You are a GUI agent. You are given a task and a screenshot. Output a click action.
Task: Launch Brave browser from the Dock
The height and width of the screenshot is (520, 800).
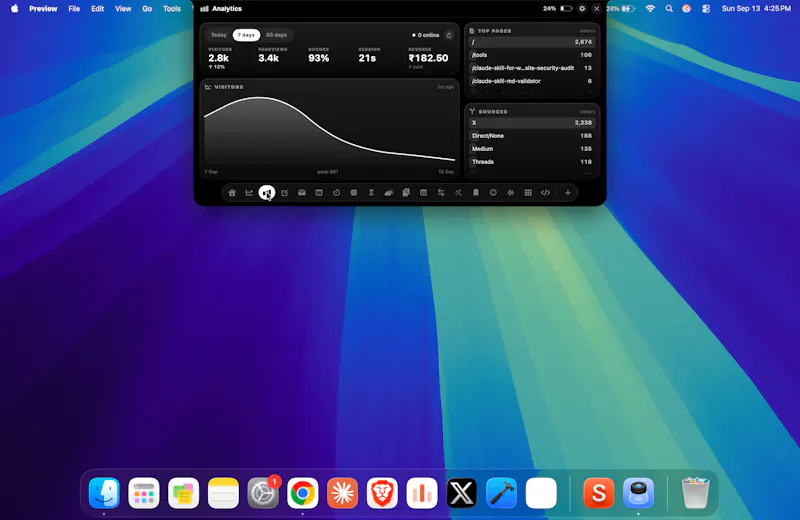[x=382, y=493]
